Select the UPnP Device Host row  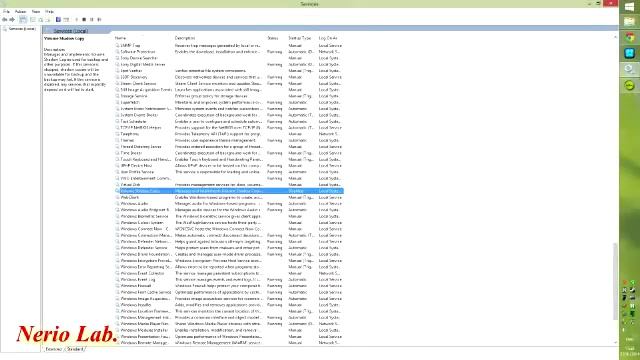click(x=229, y=166)
